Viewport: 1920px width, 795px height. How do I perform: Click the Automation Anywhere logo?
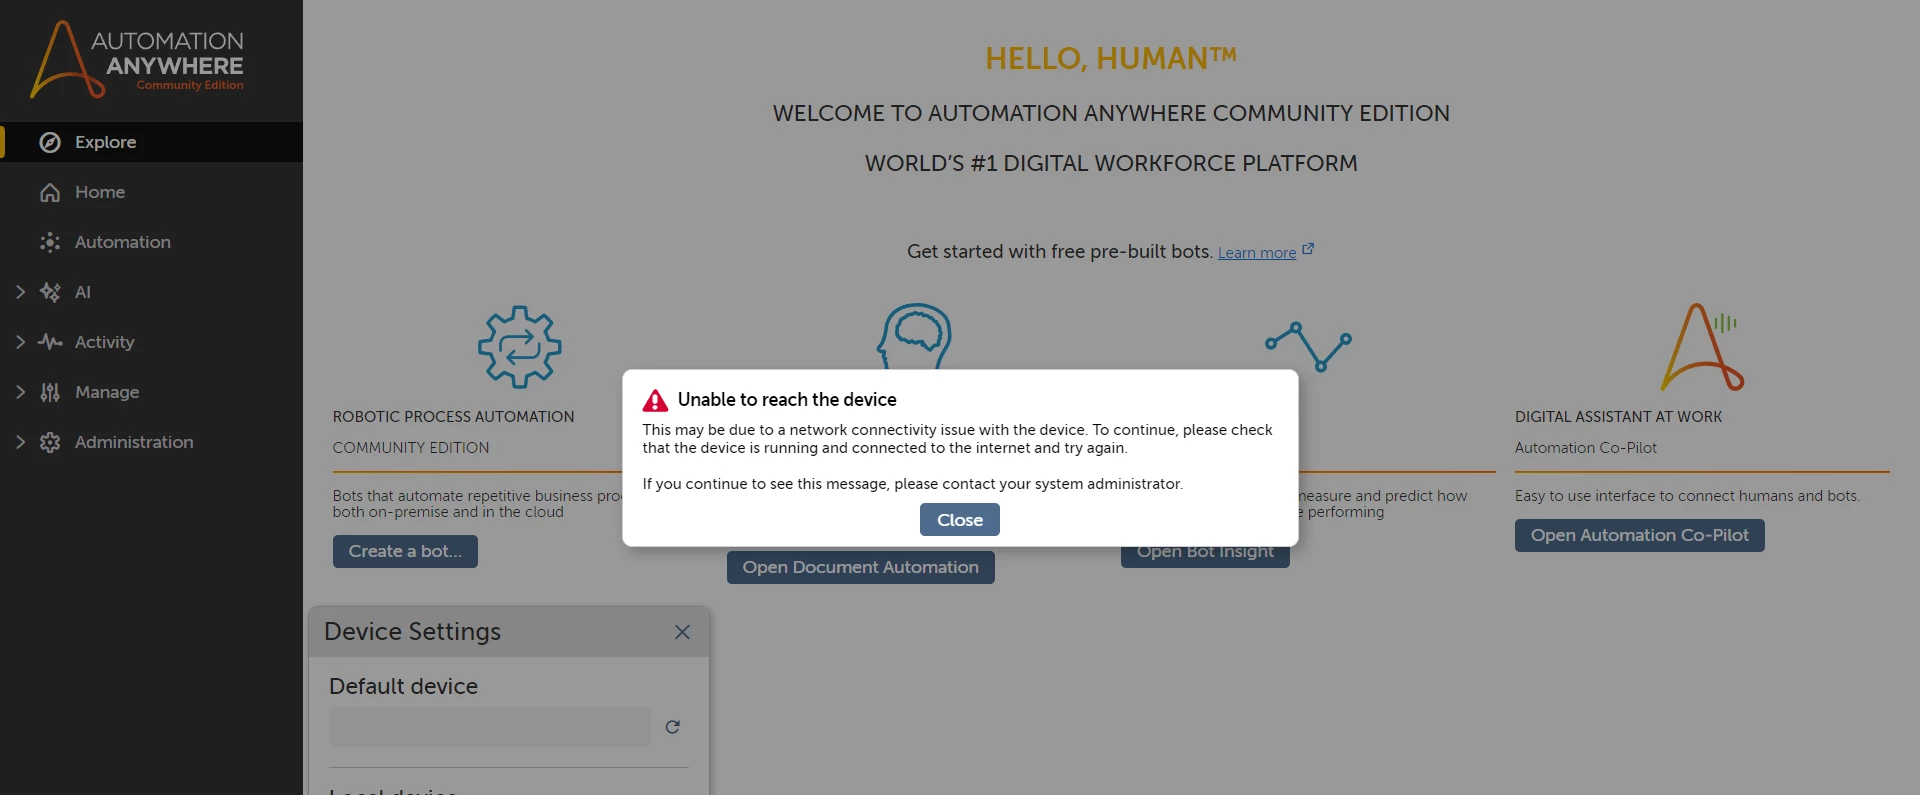(137, 59)
